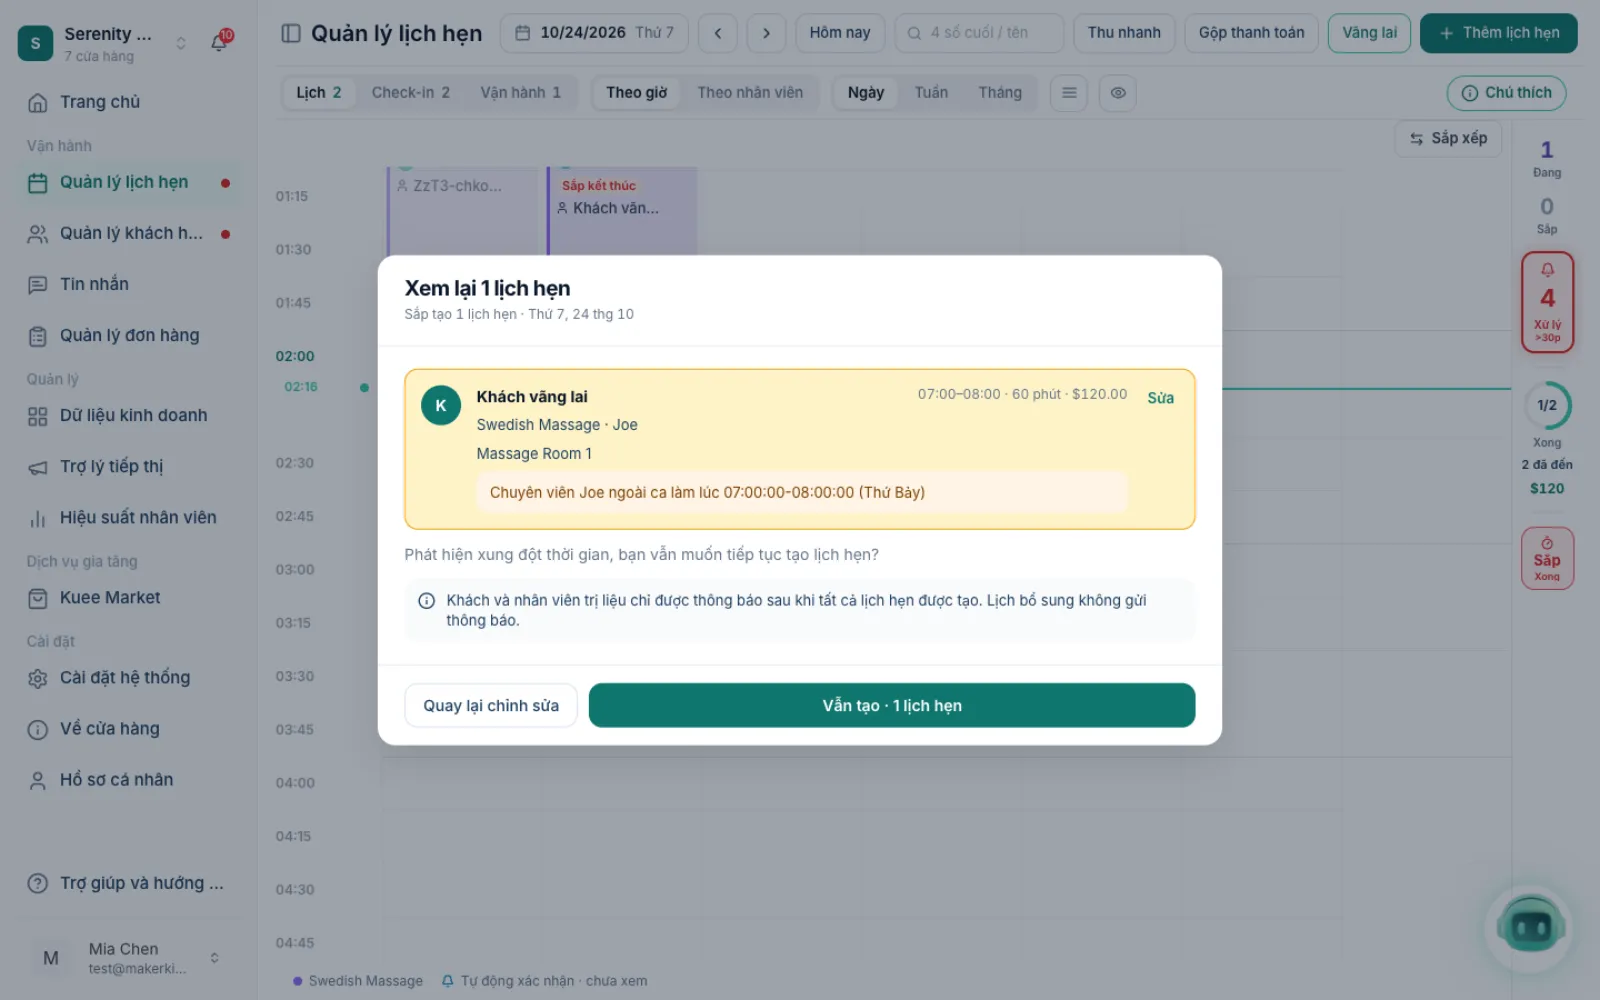Switch to the Check-in tab
Image resolution: width=1600 pixels, height=1000 pixels.
pos(411,93)
